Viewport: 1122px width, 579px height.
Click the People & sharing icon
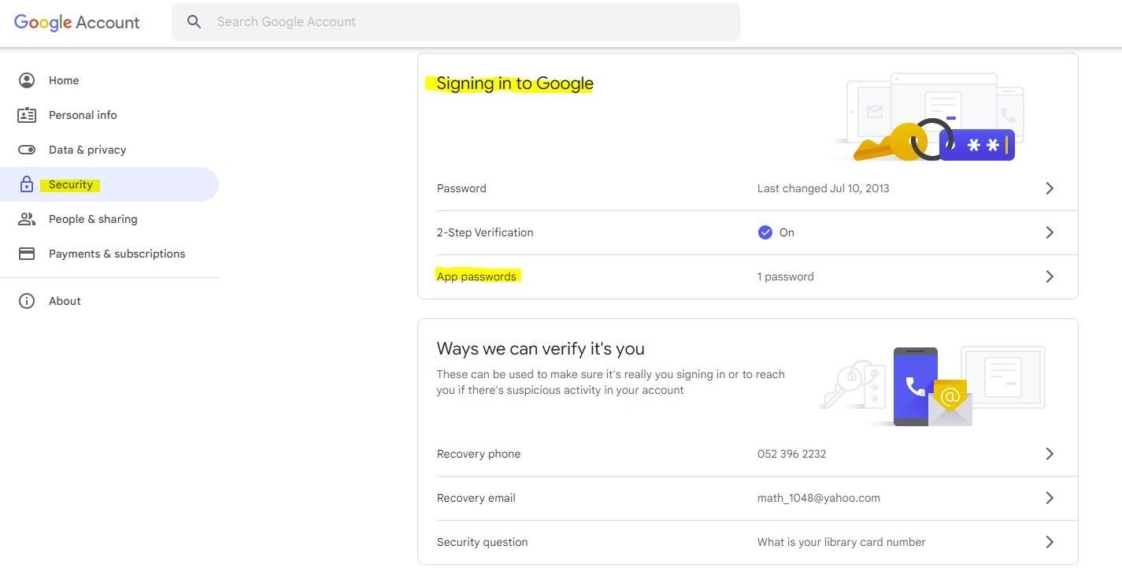pyautogui.click(x=27, y=219)
